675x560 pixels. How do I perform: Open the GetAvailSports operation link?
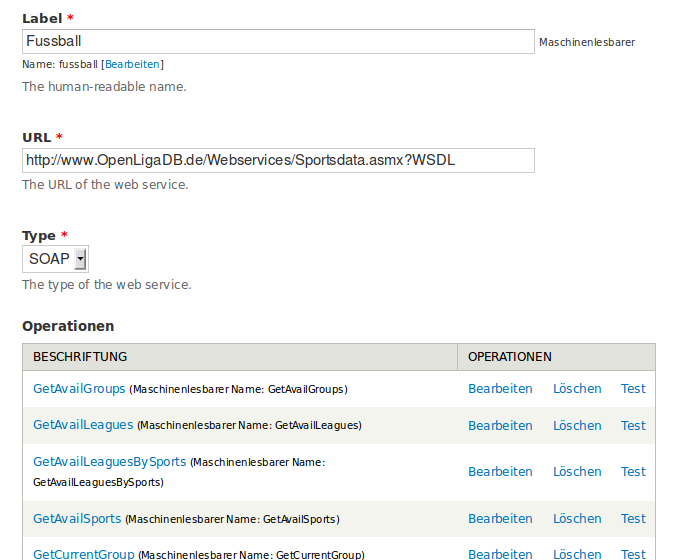click(77, 519)
